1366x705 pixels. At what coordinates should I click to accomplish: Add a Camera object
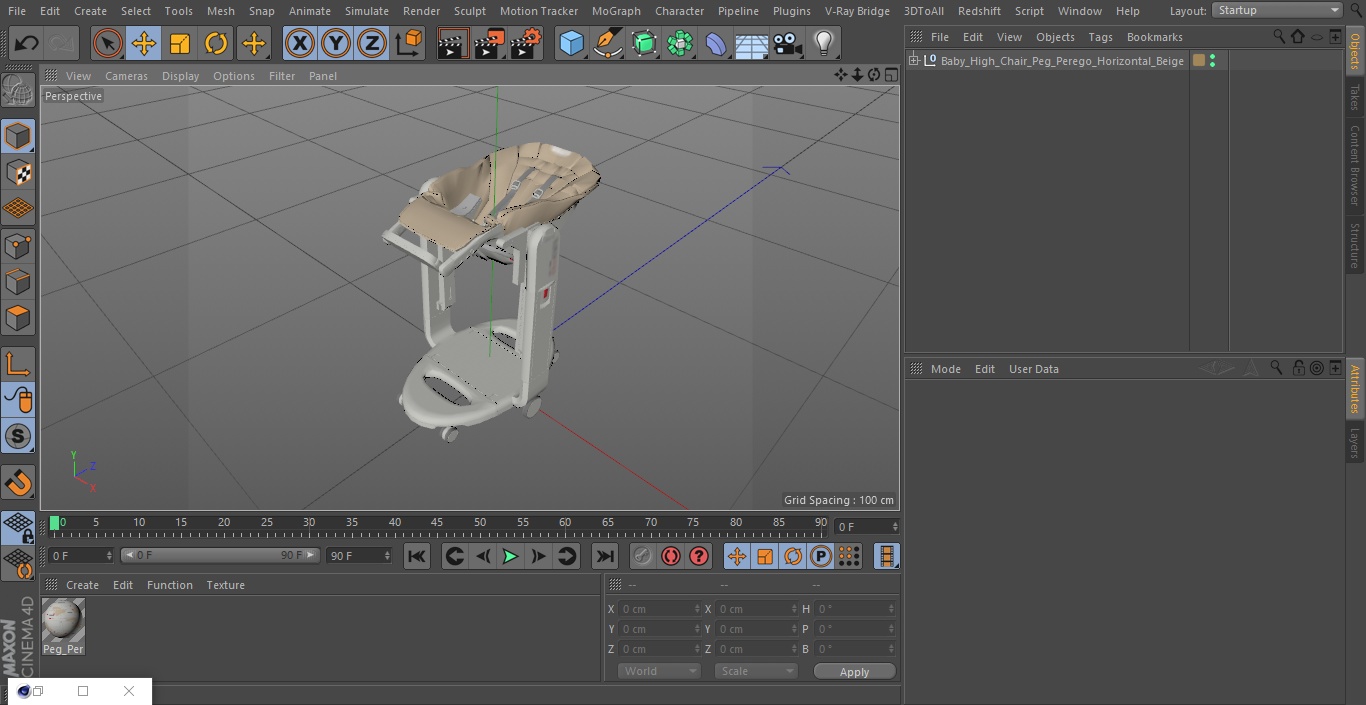point(788,43)
